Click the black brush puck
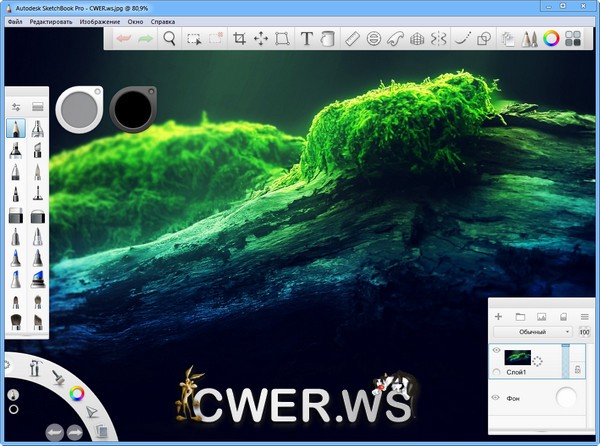Viewport: 600px width, 446px height. 131,106
